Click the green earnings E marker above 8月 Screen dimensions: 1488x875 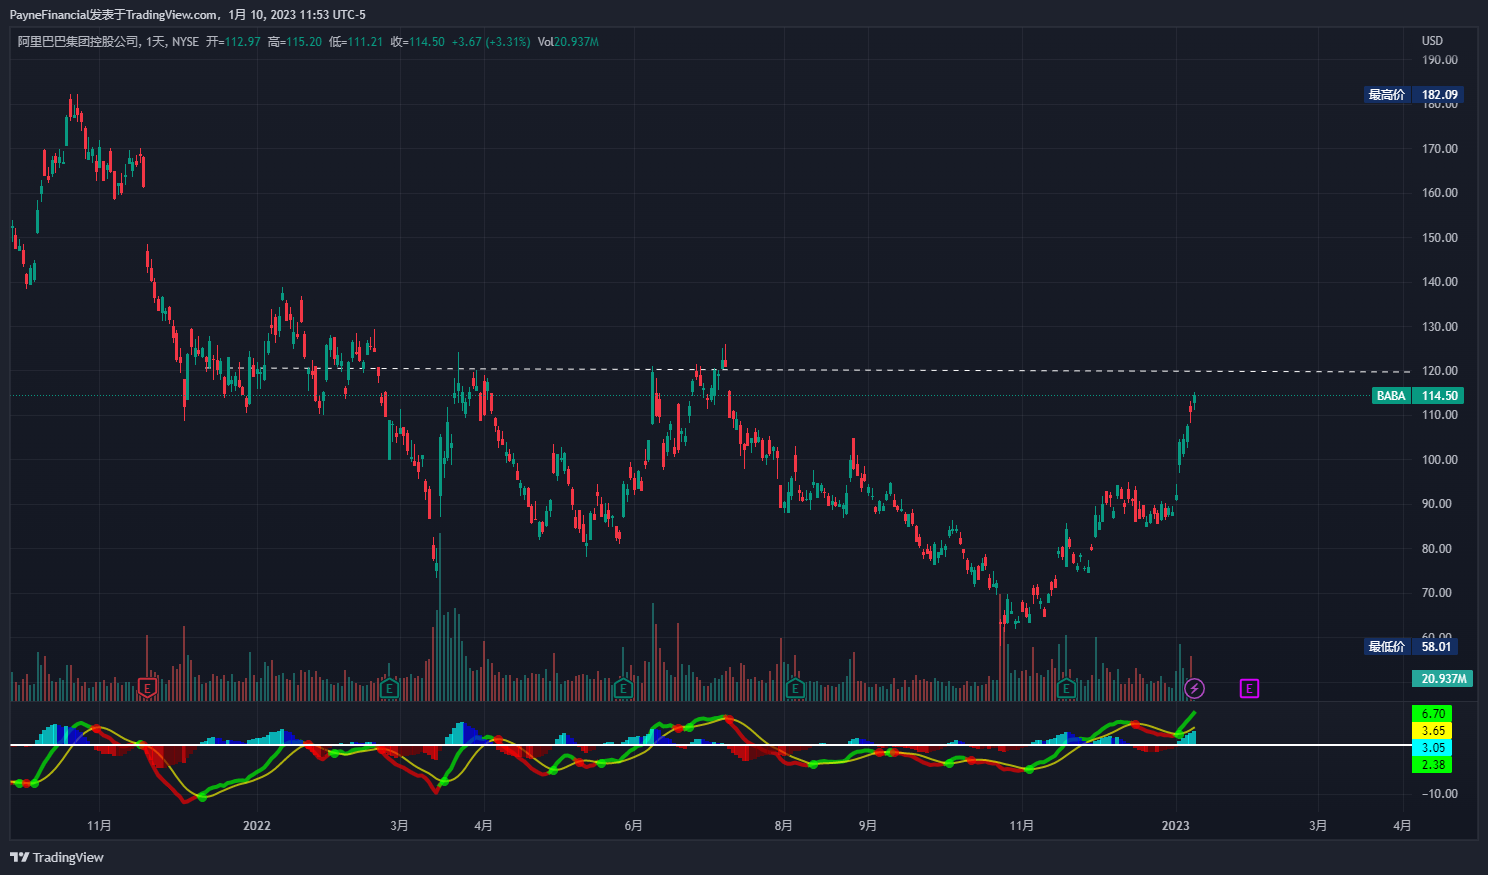click(795, 688)
